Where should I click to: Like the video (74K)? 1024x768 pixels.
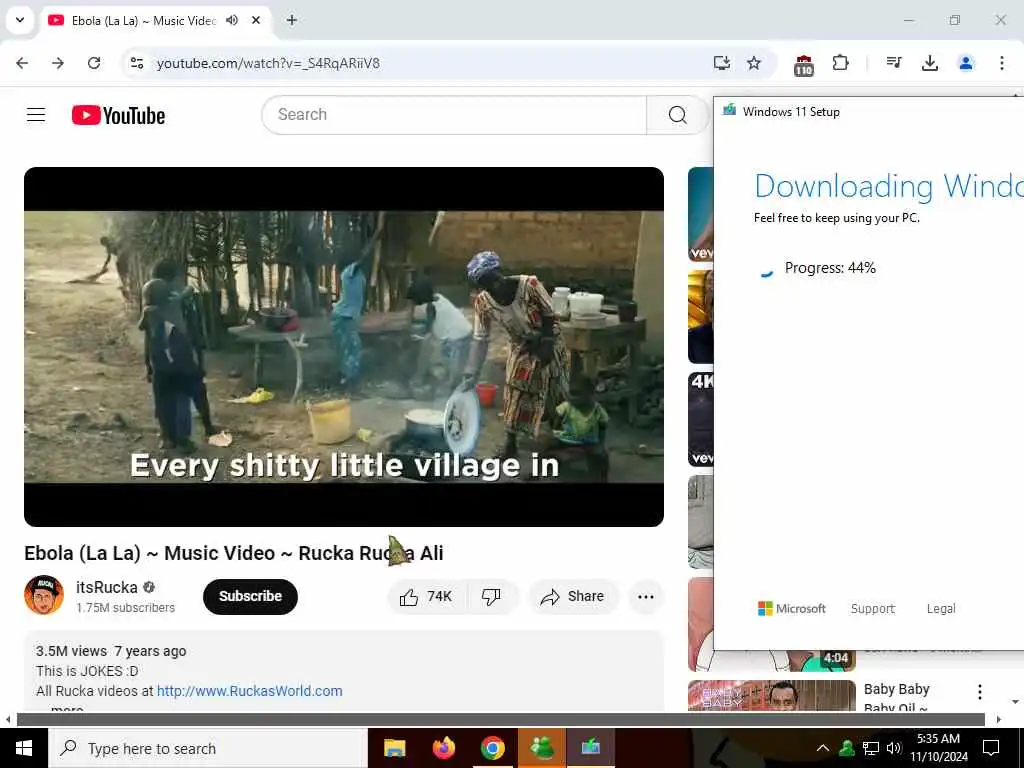(427, 596)
